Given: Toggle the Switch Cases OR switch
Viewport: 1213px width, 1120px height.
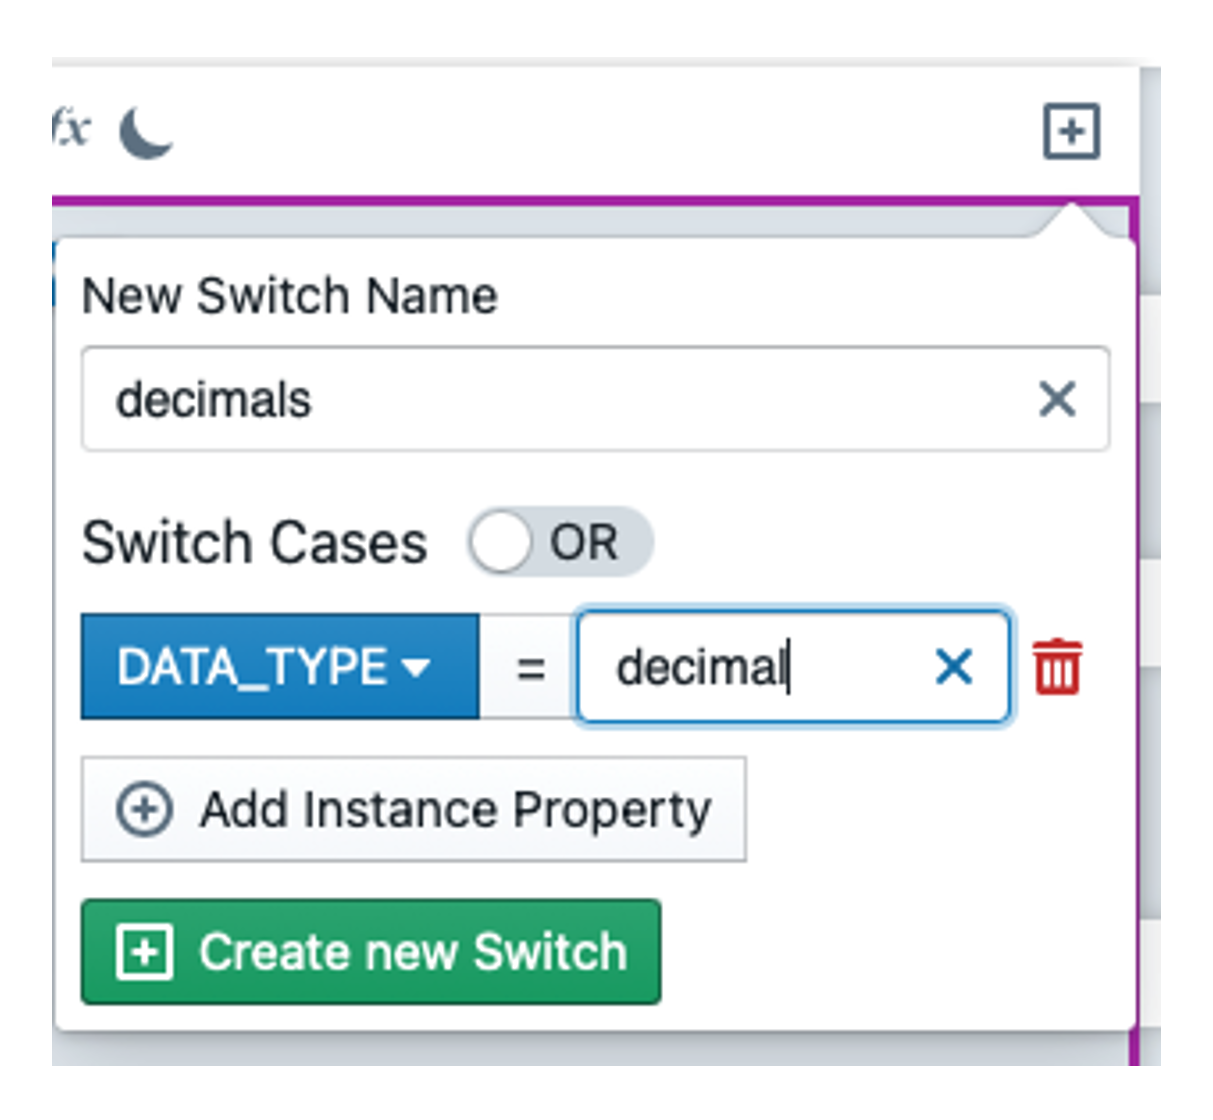Looking at the screenshot, I should click(559, 542).
